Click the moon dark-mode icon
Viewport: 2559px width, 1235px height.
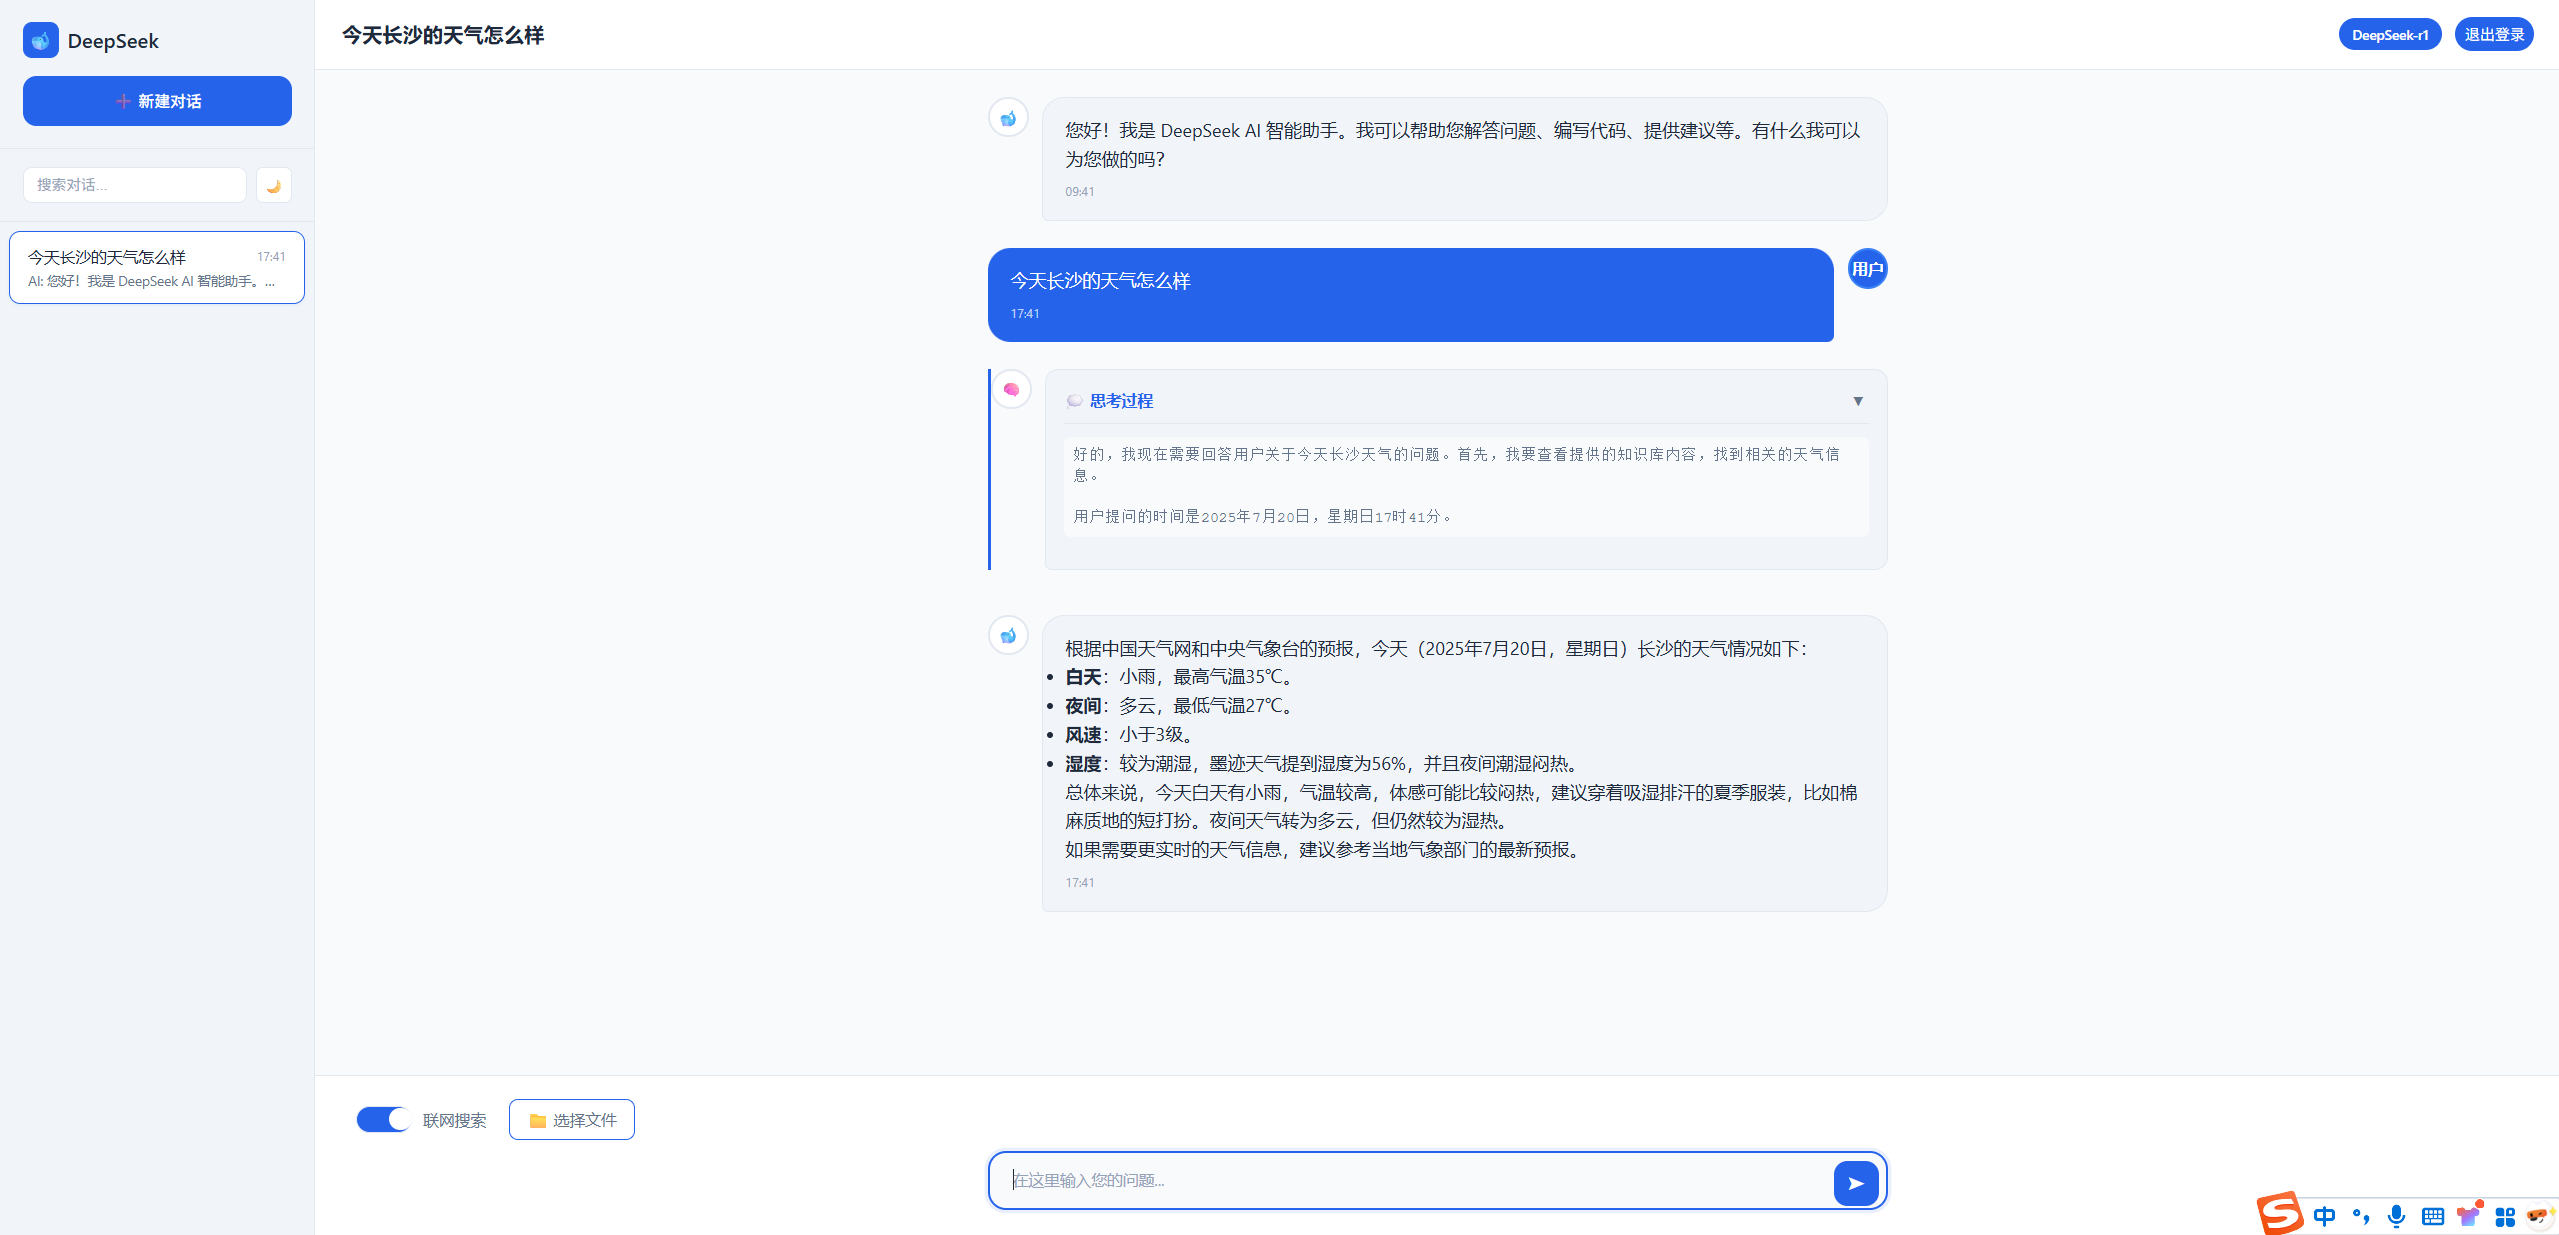pyautogui.click(x=273, y=185)
